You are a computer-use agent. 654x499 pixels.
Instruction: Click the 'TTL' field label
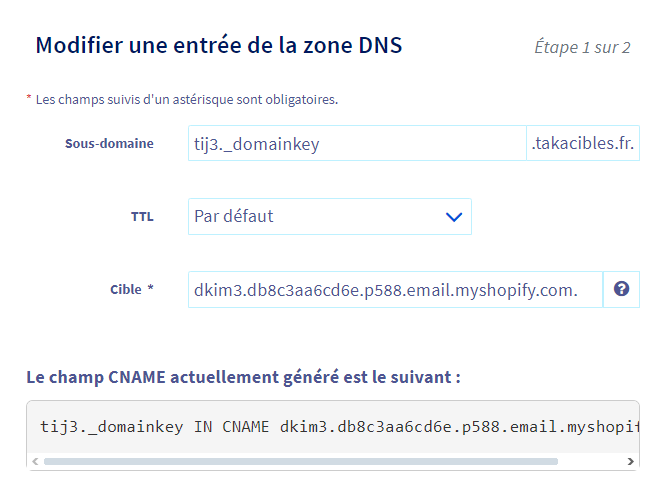(x=142, y=216)
